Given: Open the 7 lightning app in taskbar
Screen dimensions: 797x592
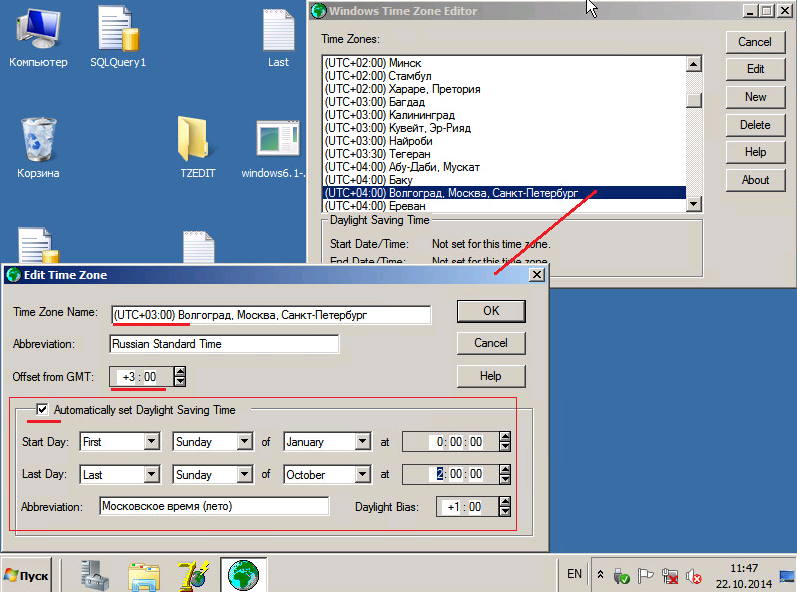Looking at the screenshot, I should pos(194,576).
